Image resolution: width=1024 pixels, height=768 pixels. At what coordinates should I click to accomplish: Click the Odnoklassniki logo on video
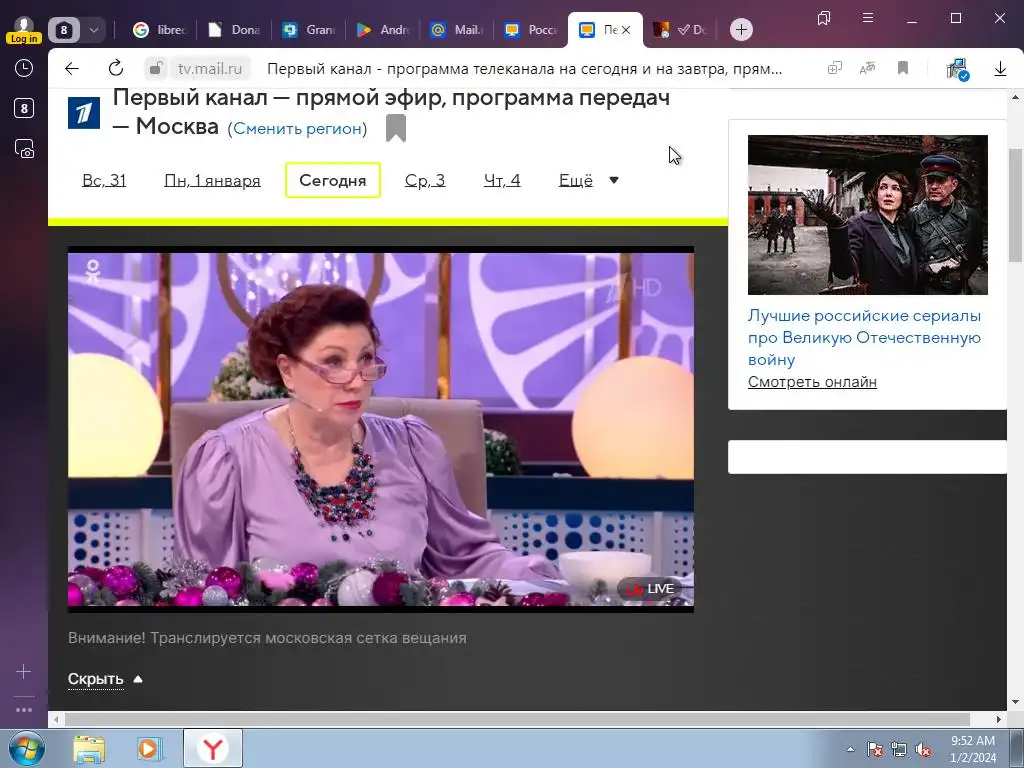(x=93, y=272)
